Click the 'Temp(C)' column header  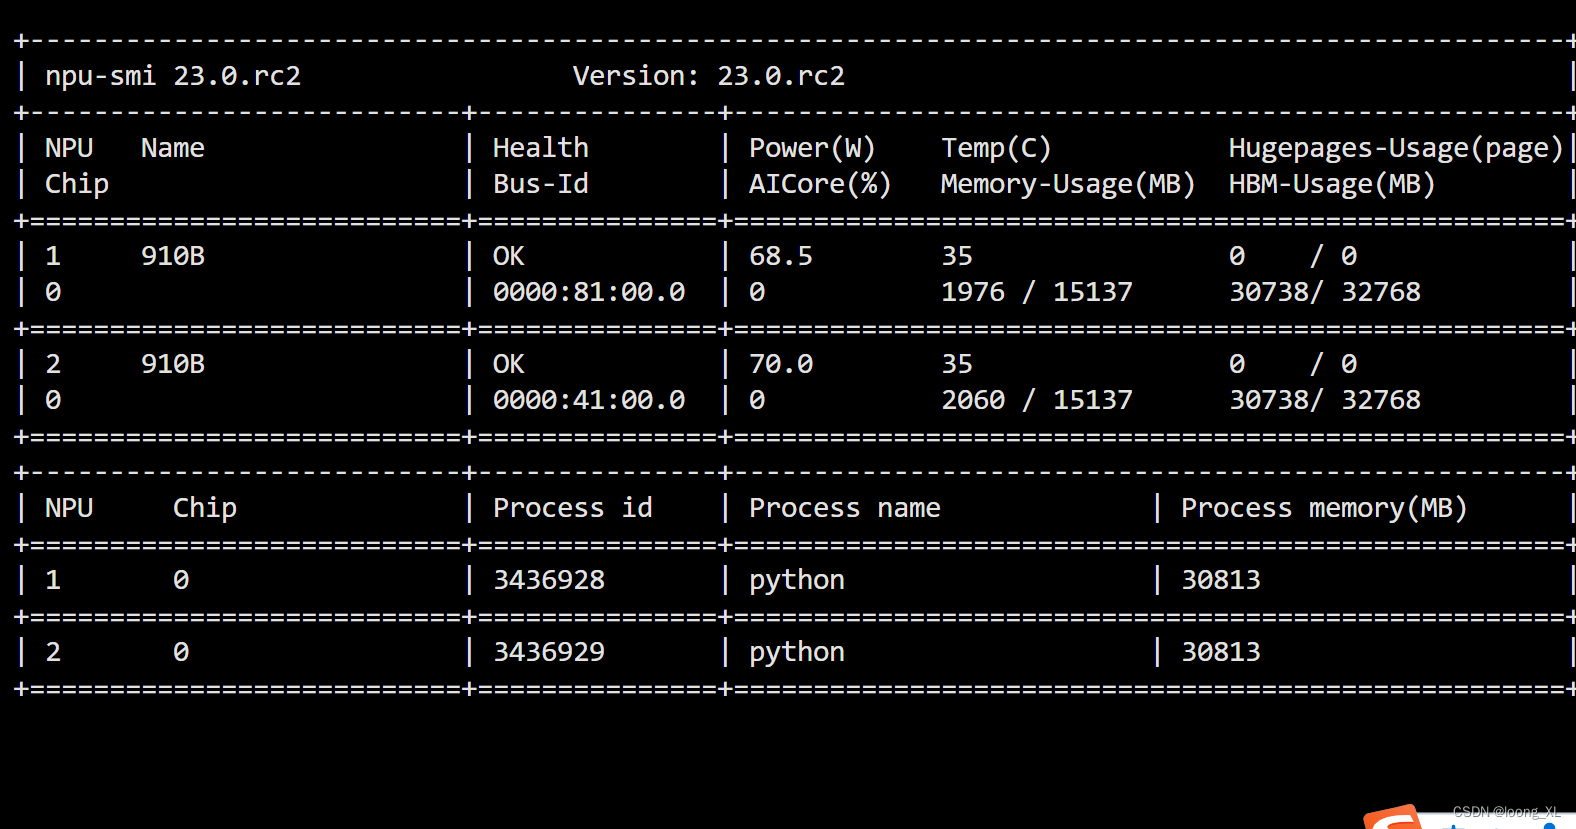(996, 148)
